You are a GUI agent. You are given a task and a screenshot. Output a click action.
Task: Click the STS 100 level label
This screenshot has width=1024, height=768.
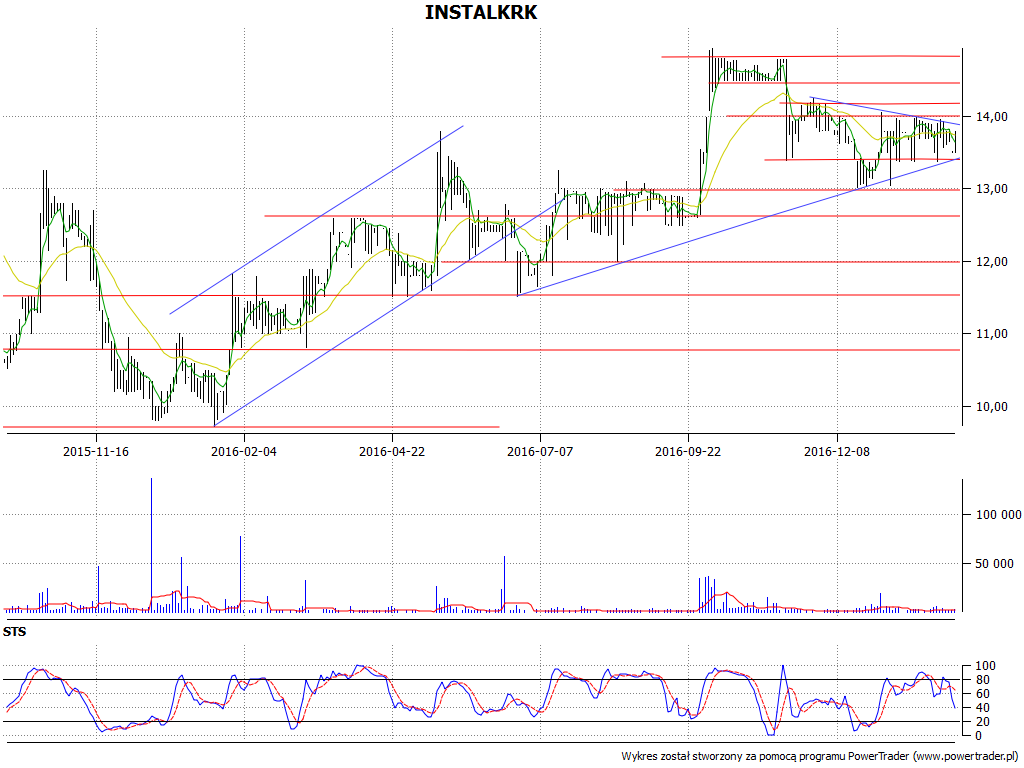[985, 666]
